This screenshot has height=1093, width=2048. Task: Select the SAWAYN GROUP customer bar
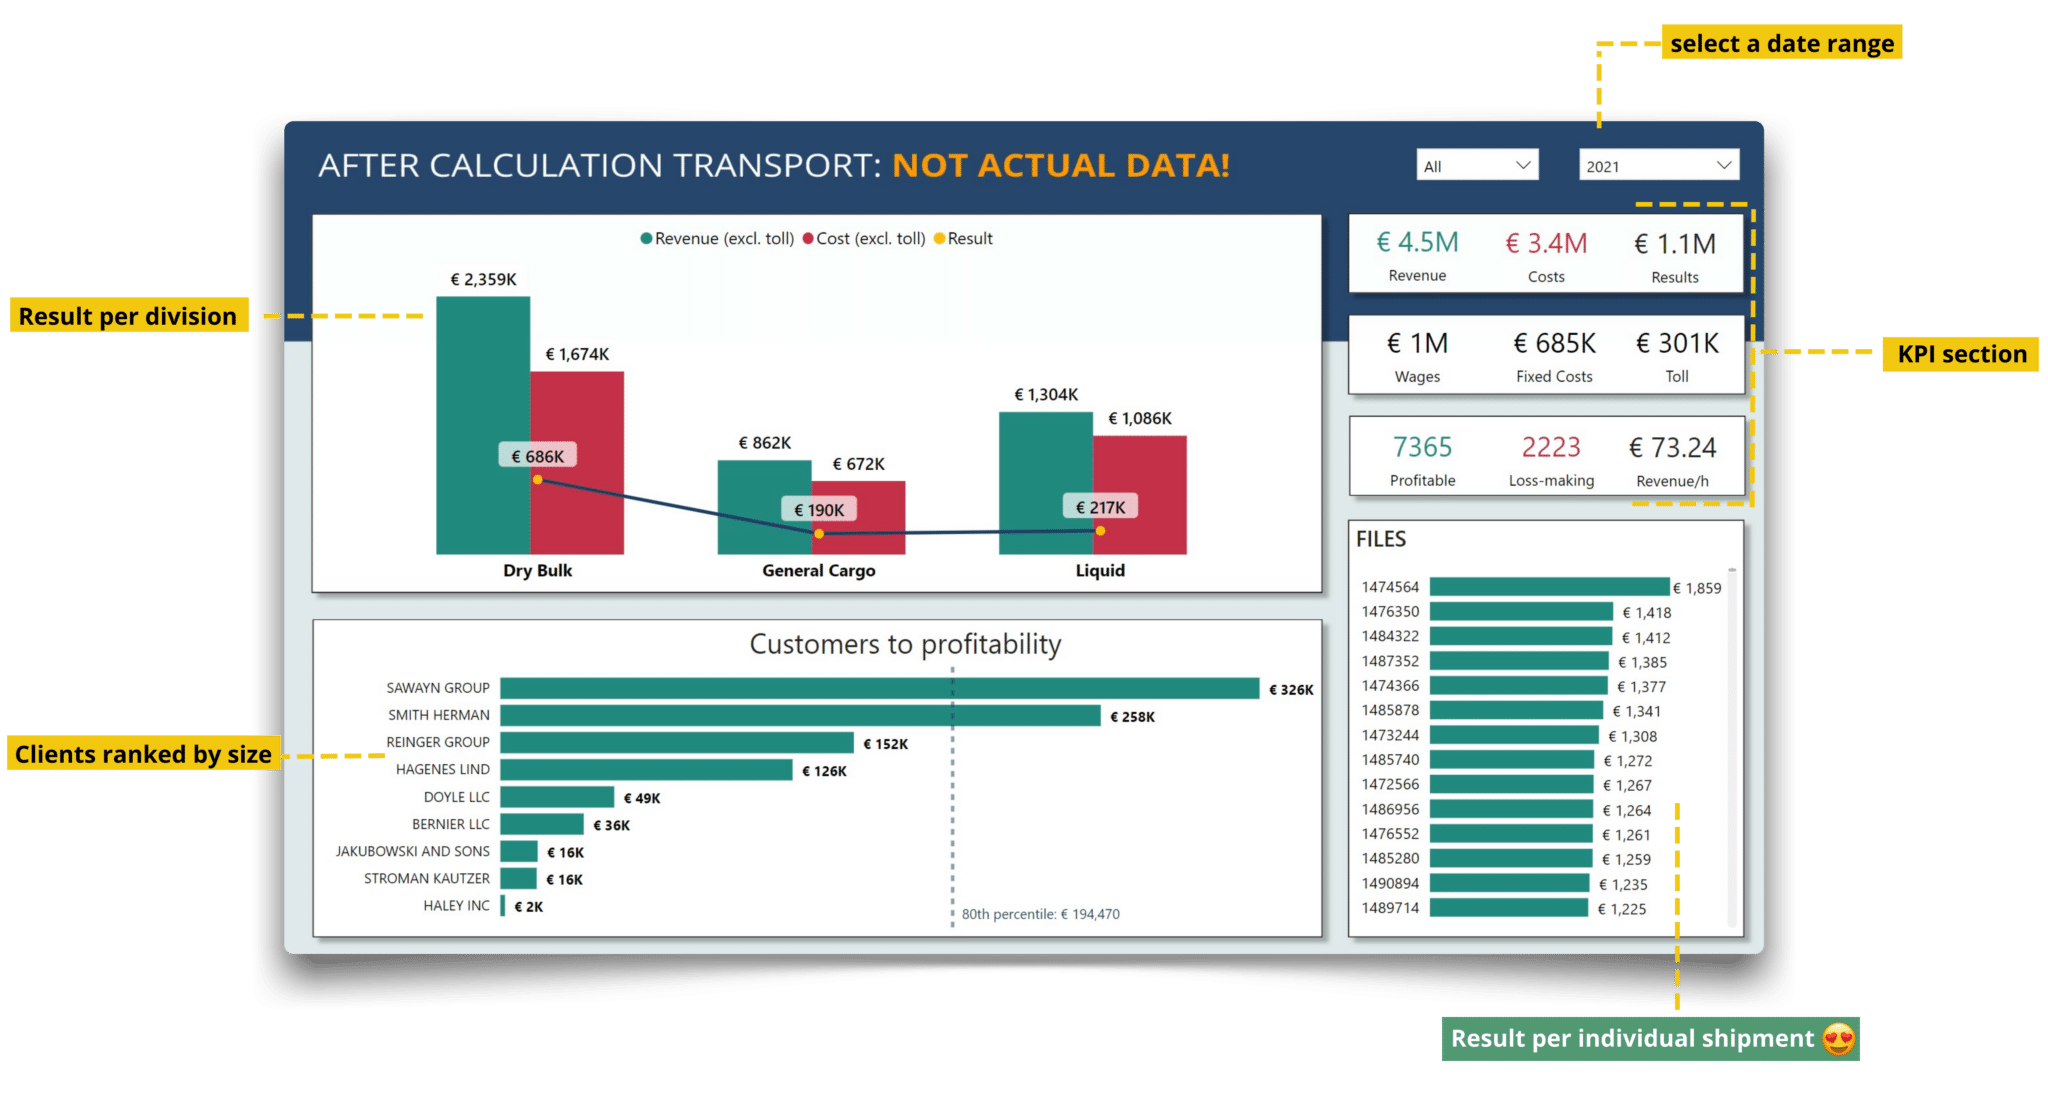click(880, 688)
